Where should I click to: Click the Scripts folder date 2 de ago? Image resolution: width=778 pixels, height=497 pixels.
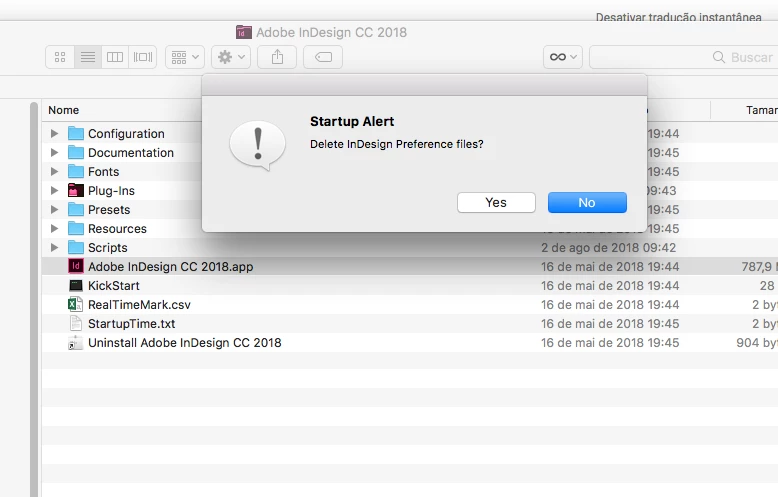608,248
